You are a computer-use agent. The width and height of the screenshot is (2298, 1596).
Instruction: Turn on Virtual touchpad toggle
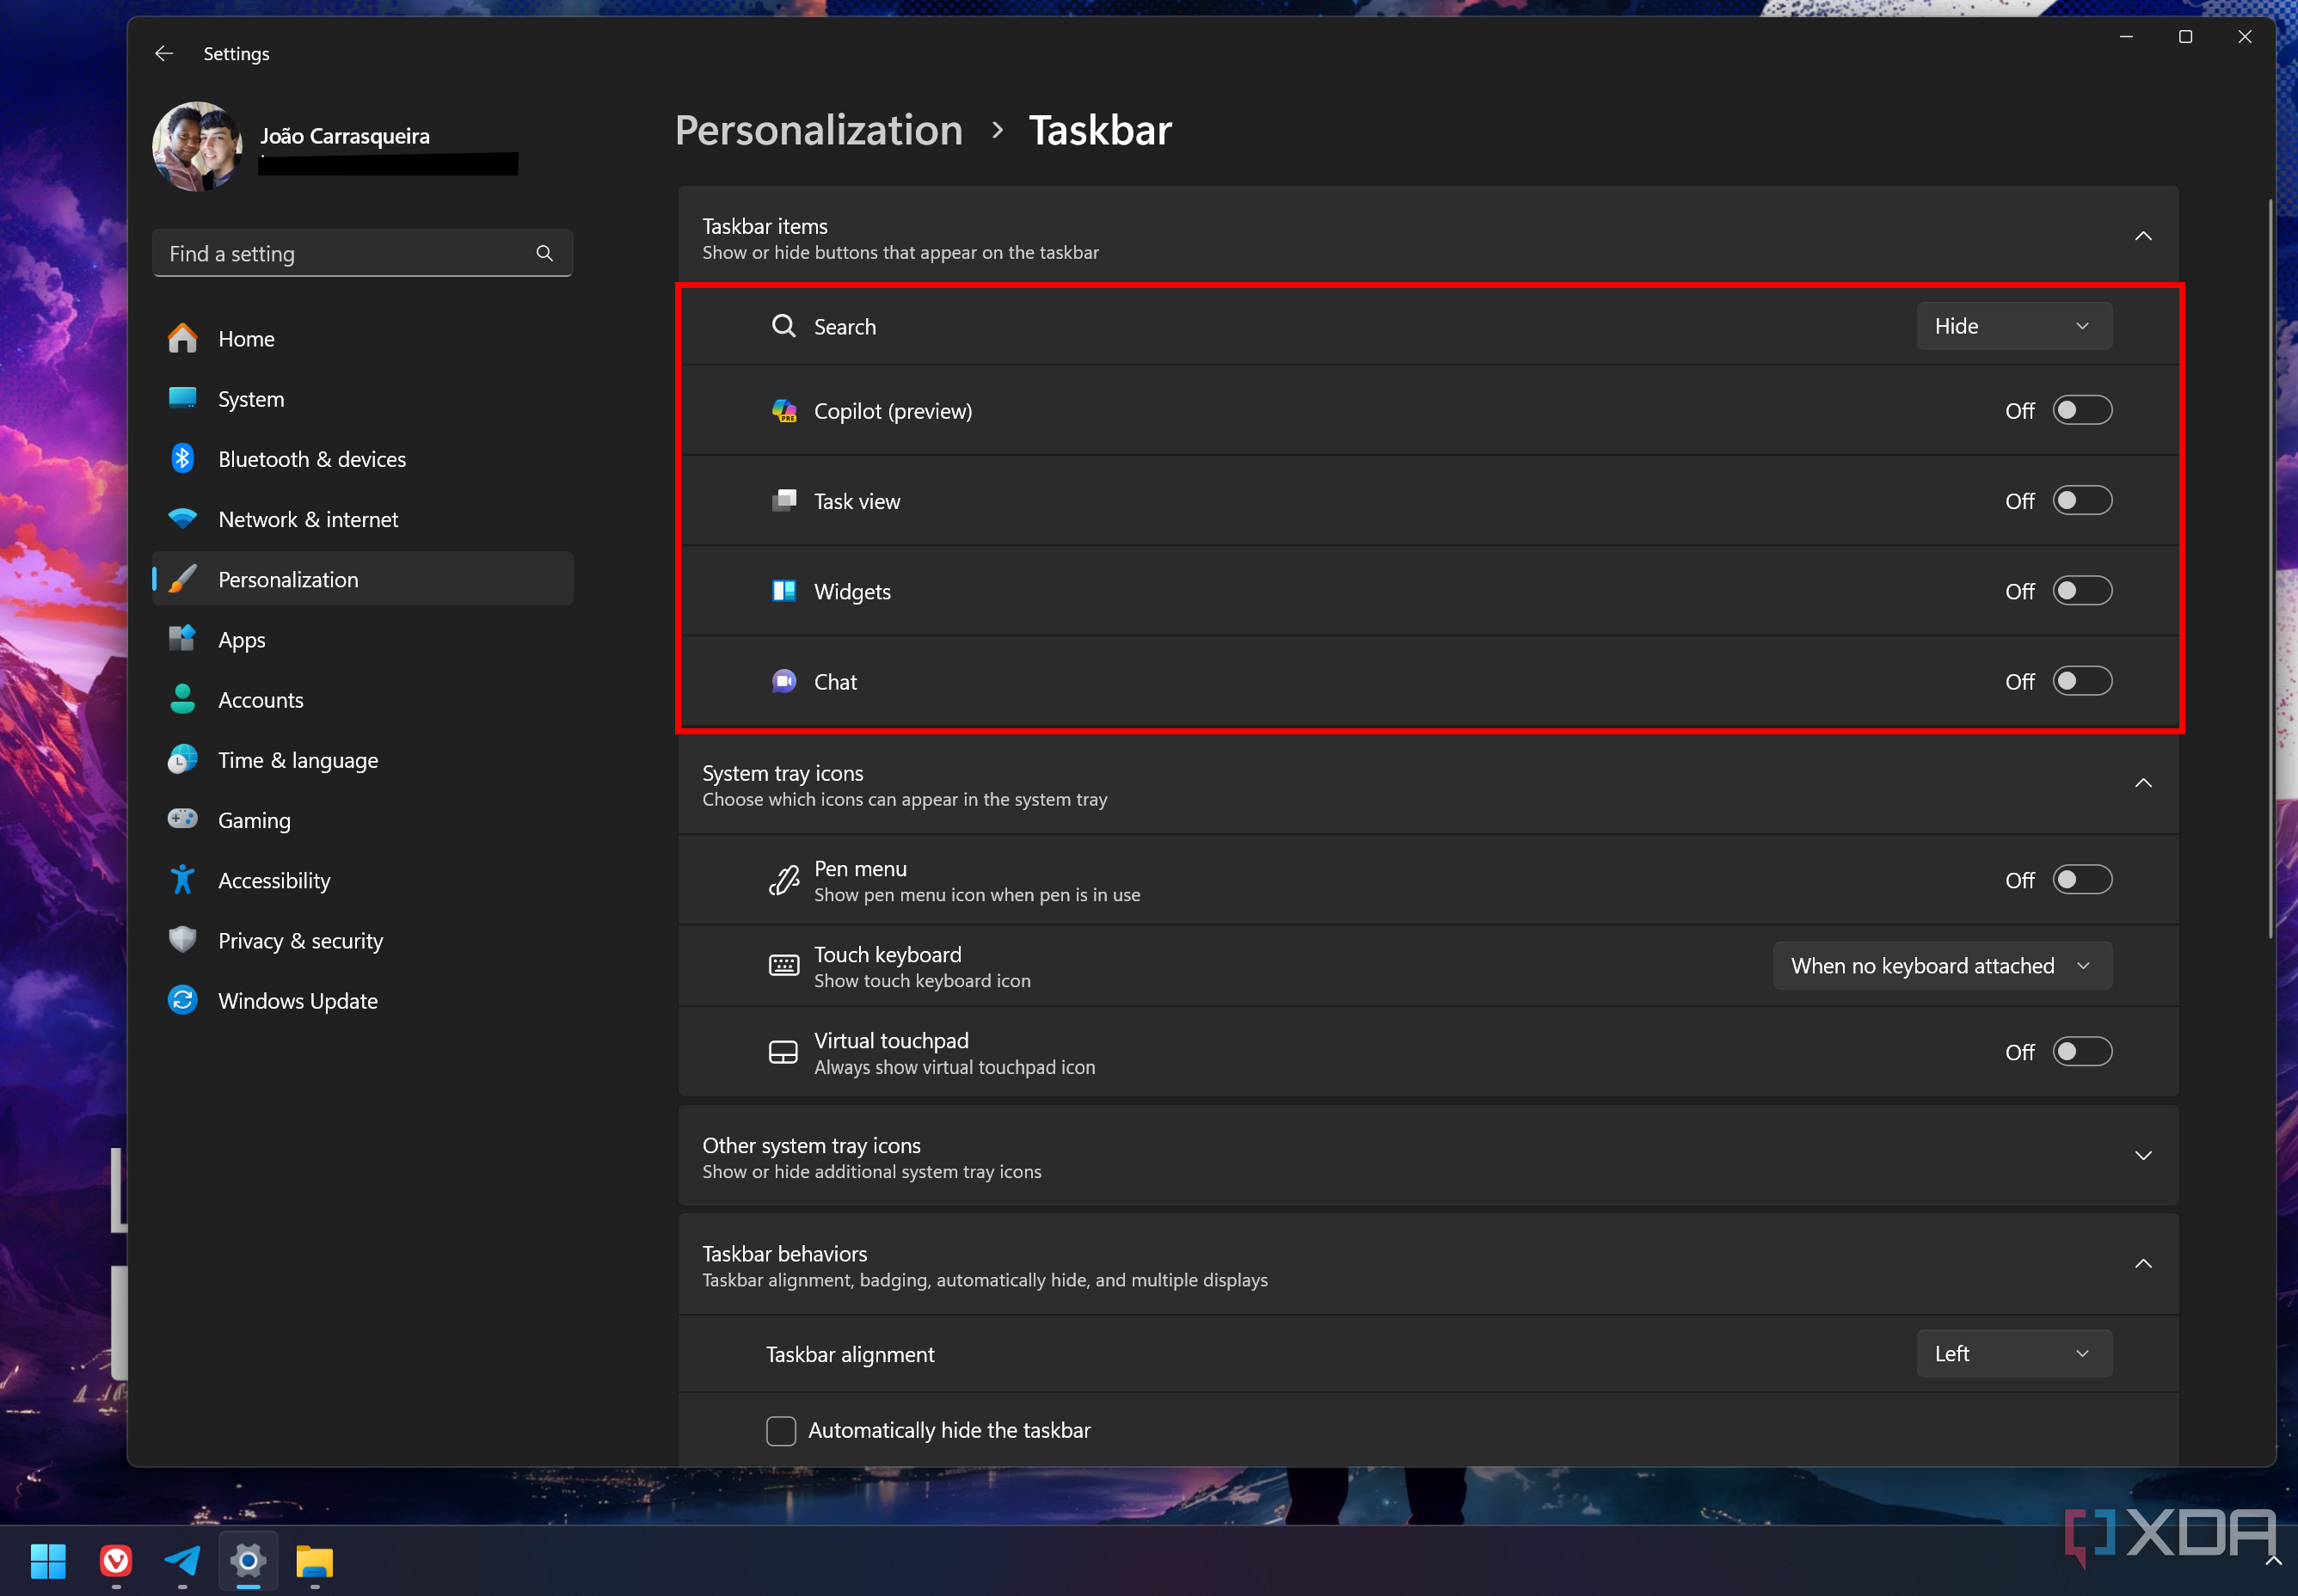(x=2082, y=1052)
